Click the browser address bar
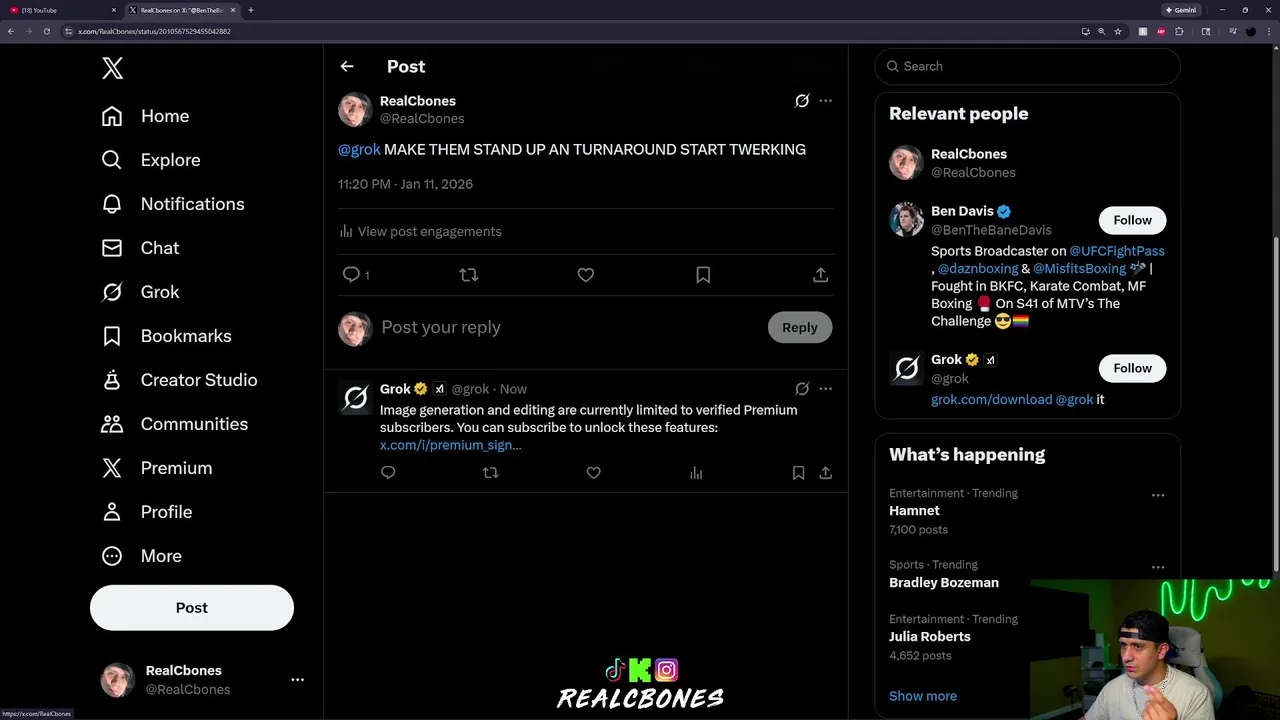This screenshot has height=720, width=1280. pos(570,31)
